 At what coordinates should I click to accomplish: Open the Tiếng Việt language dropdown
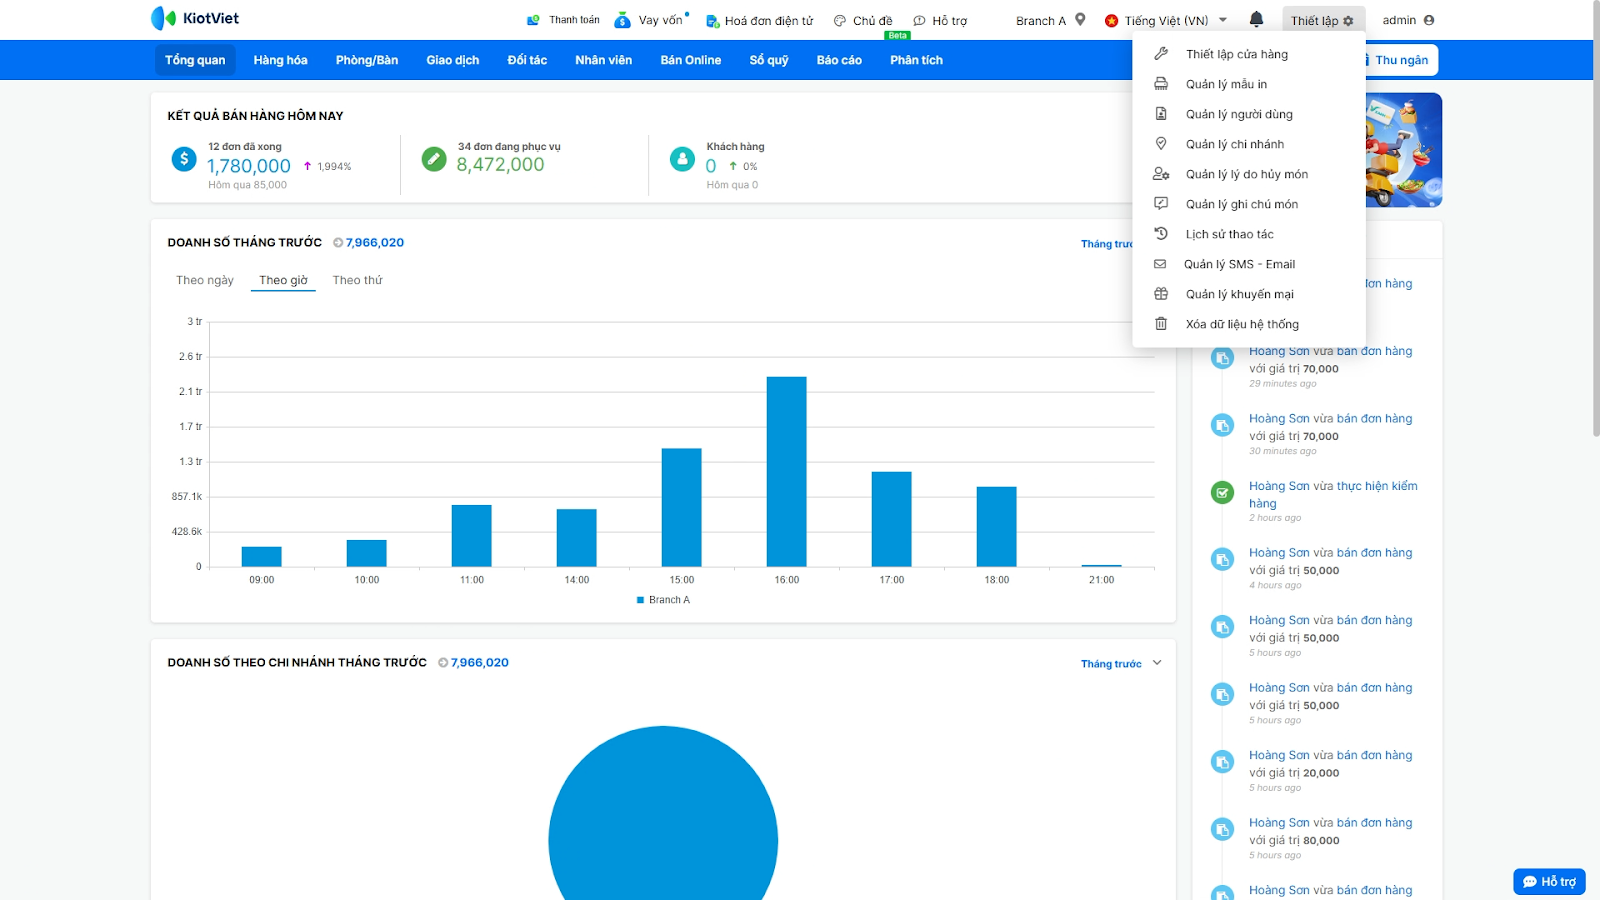point(1166,20)
